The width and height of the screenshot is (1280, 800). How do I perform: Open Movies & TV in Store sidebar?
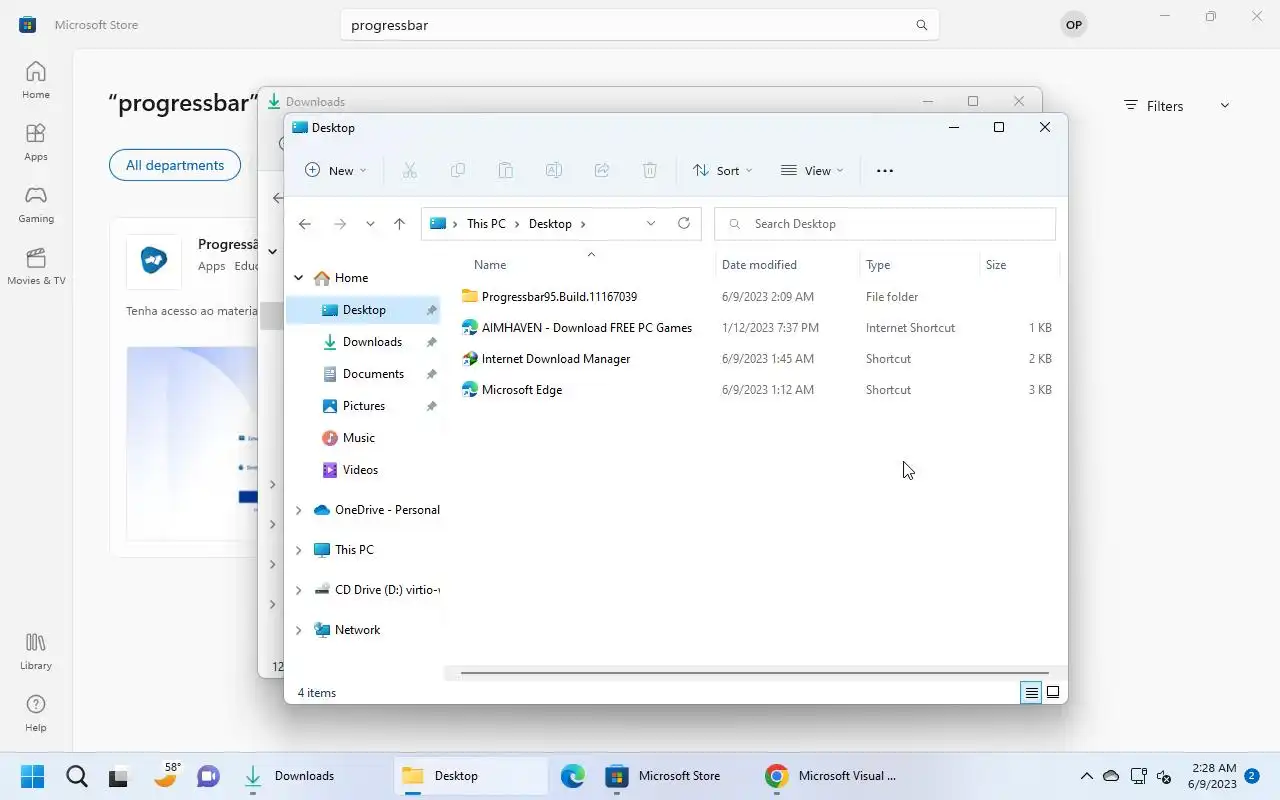pyautogui.click(x=36, y=266)
